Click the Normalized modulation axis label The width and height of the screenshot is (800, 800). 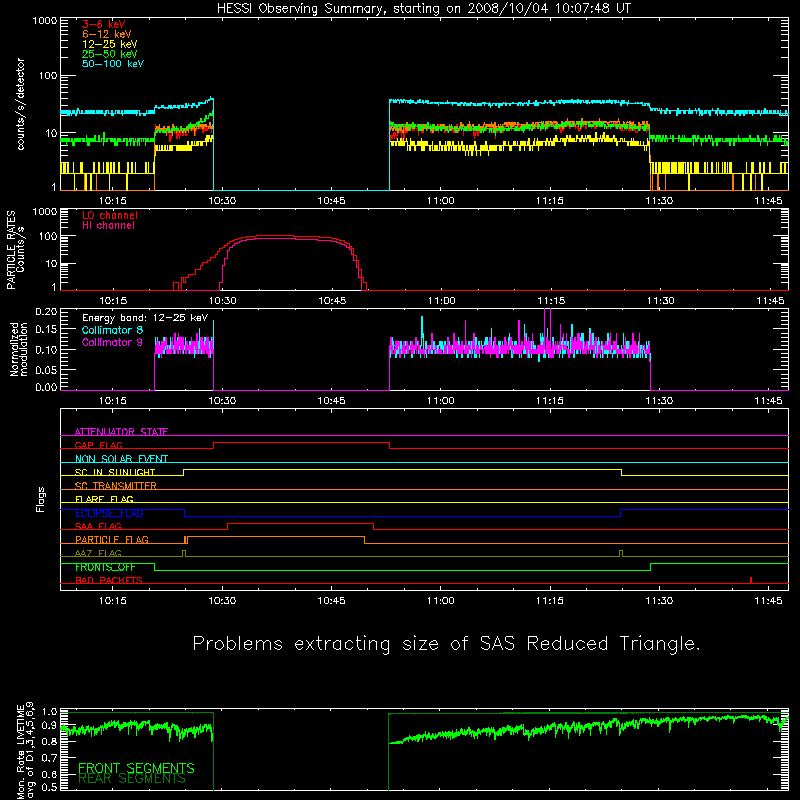click(x=19, y=349)
